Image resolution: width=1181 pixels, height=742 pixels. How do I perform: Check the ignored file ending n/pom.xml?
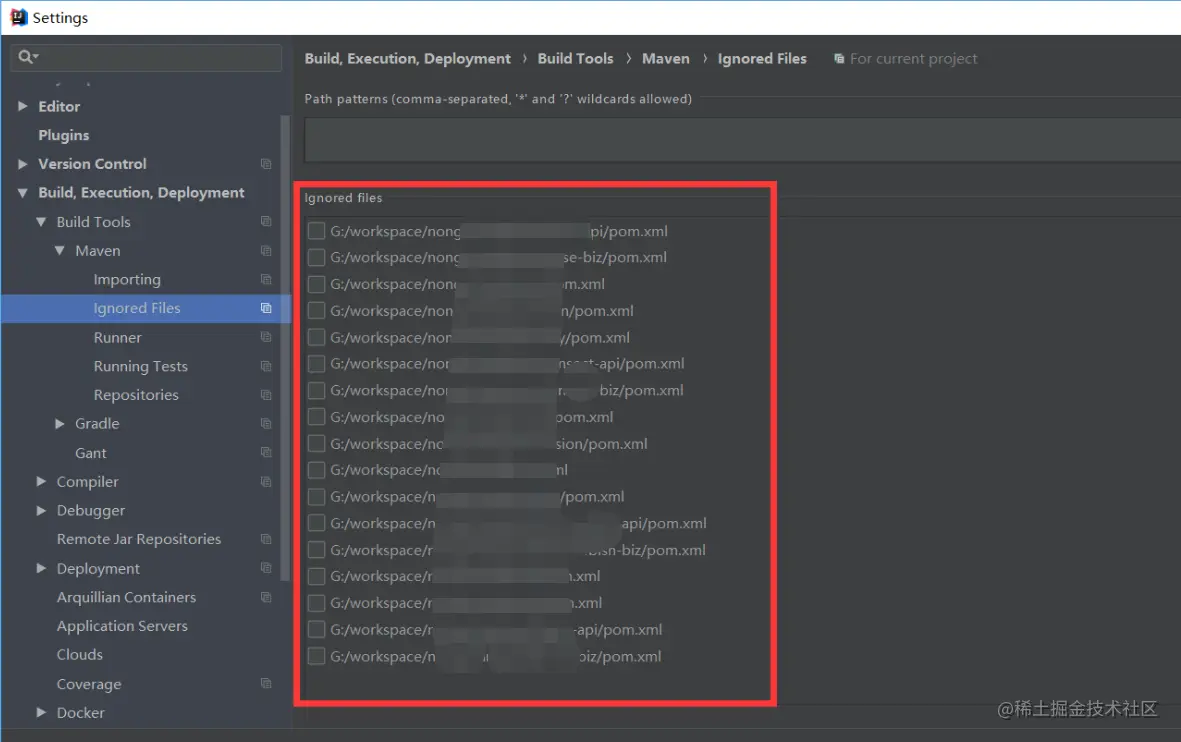pos(316,310)
